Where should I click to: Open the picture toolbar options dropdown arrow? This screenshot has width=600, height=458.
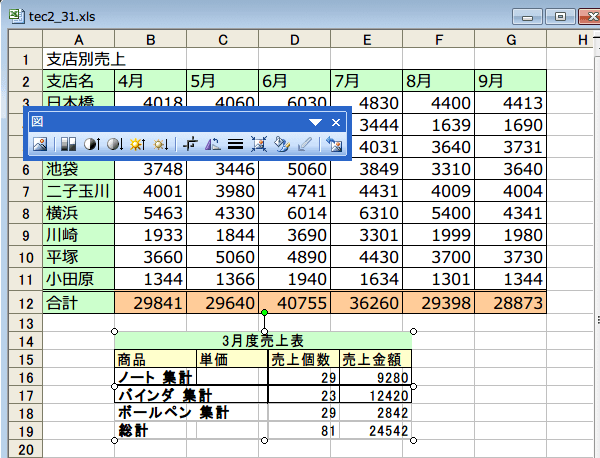pos(317,122)
